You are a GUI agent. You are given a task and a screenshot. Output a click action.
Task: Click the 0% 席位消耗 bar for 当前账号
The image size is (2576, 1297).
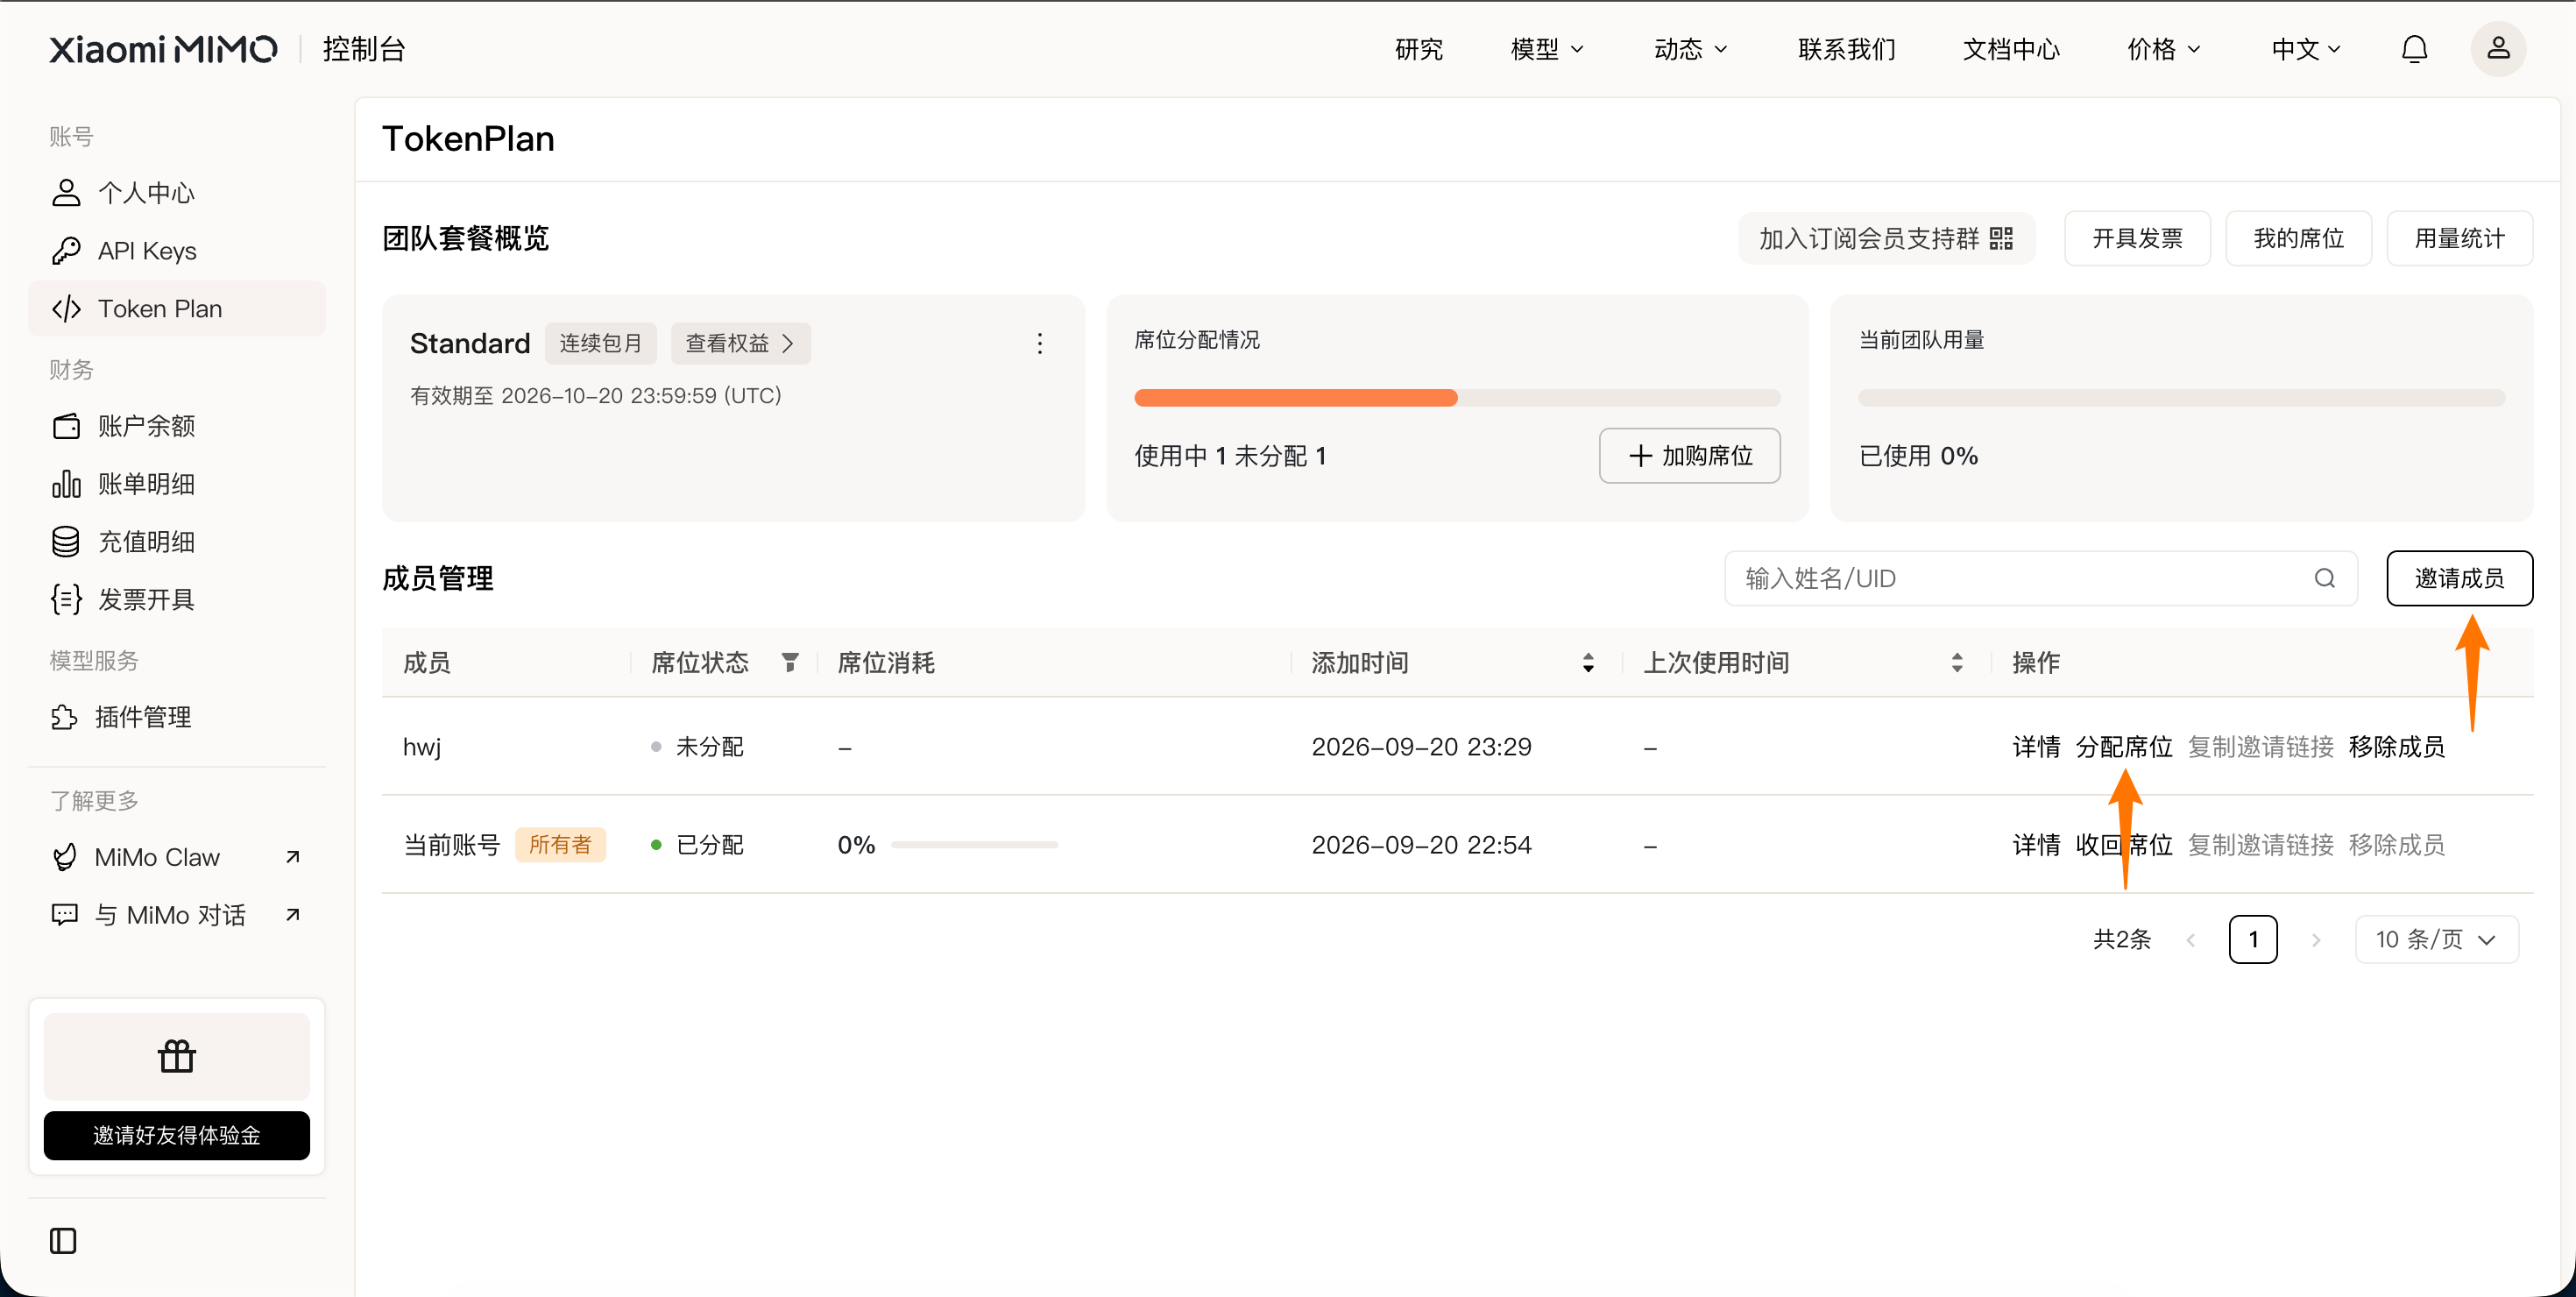[974, 844]
